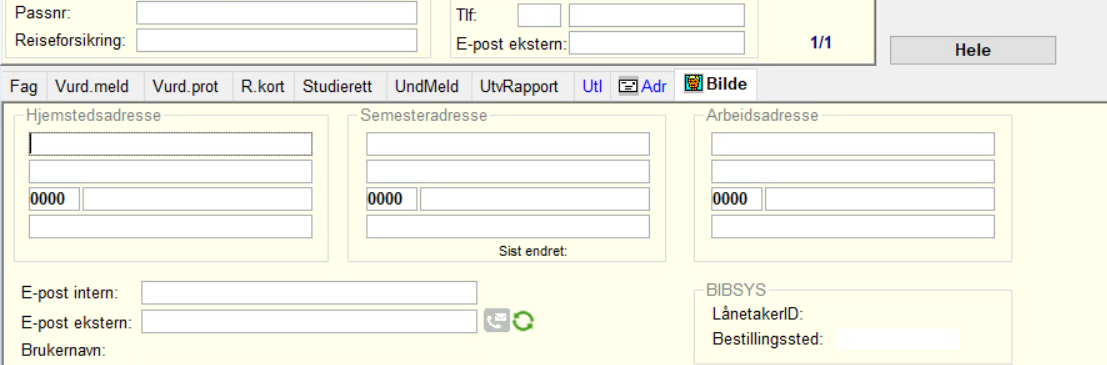Screen dimensions: 1107x365
Task: Focus the Reiseforsikring field
Action: pos(277,40)
